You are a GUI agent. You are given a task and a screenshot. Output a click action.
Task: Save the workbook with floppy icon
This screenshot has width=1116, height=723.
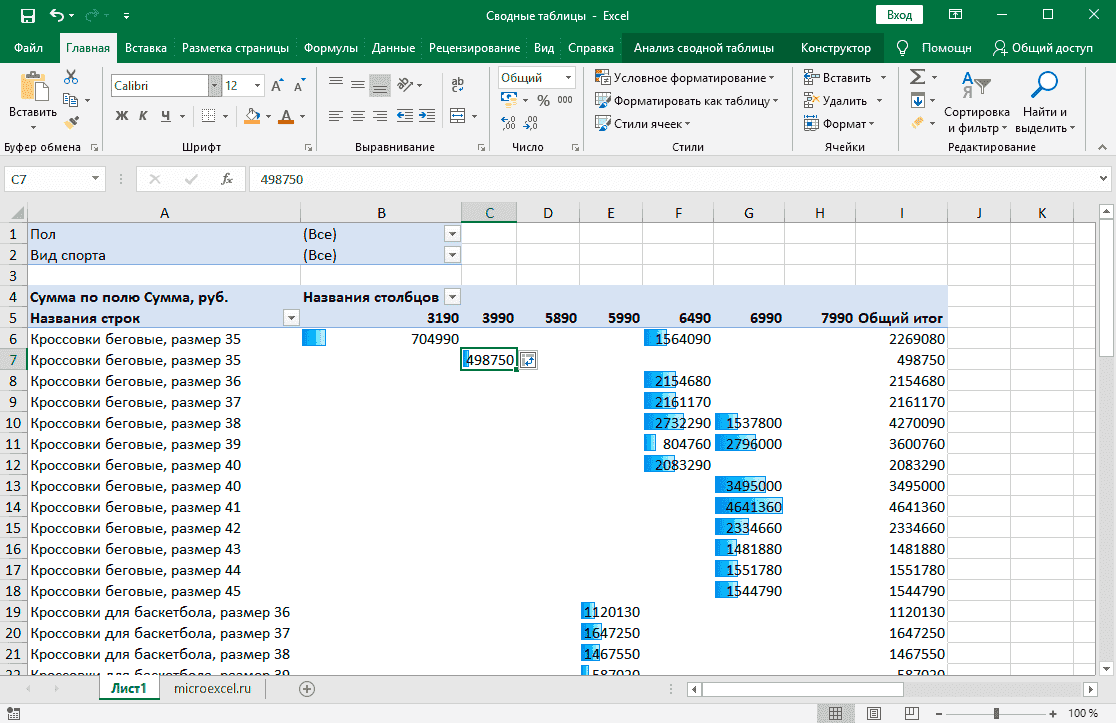point(28,16)
